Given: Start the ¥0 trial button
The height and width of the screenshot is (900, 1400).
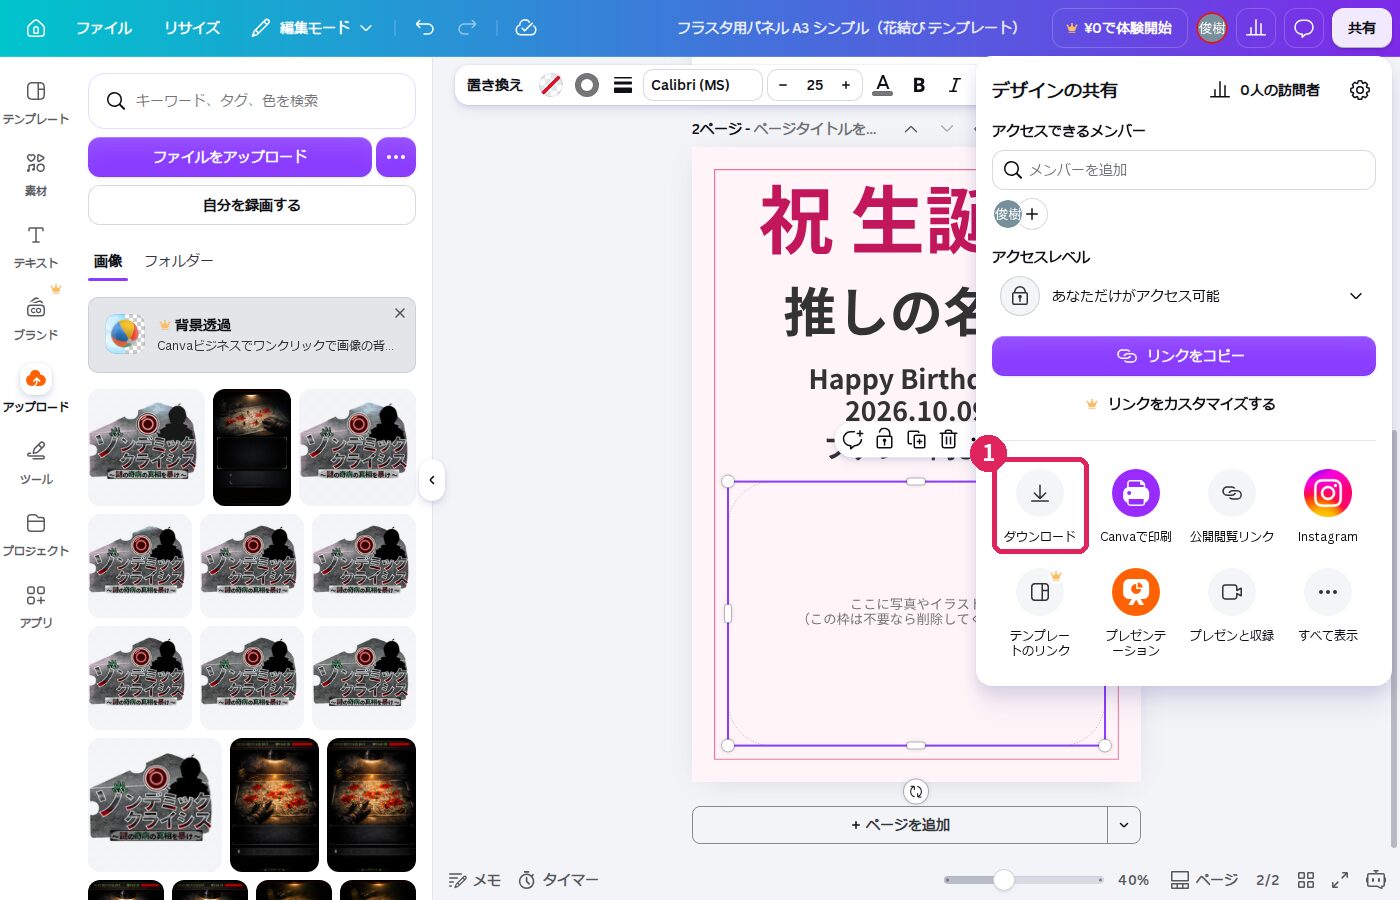Looking at the screenshot, I should 1119,28.
